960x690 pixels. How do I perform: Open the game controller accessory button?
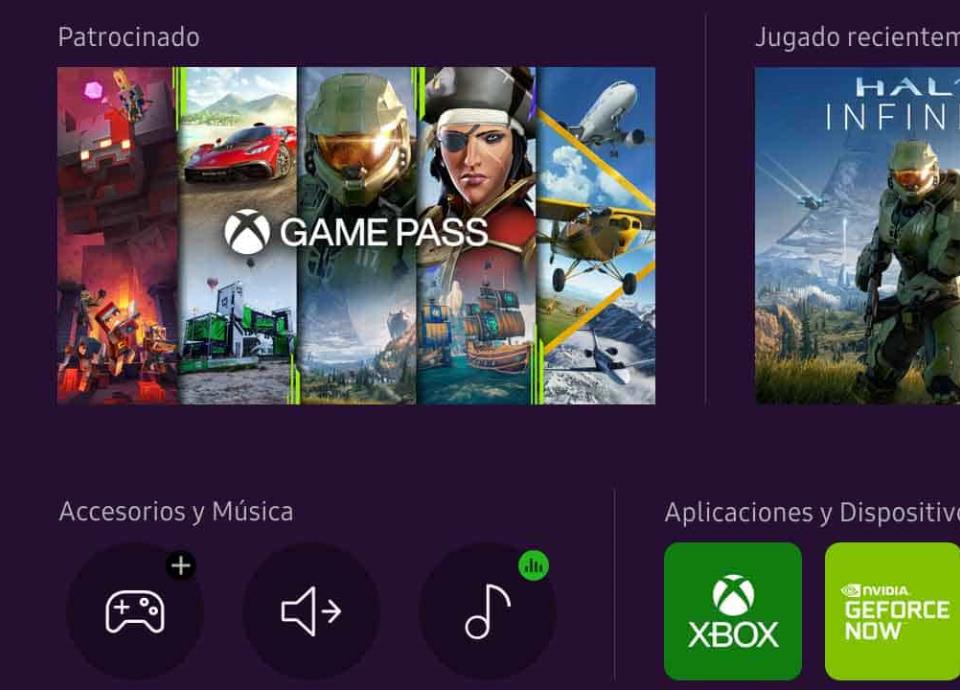coord(135,610)
